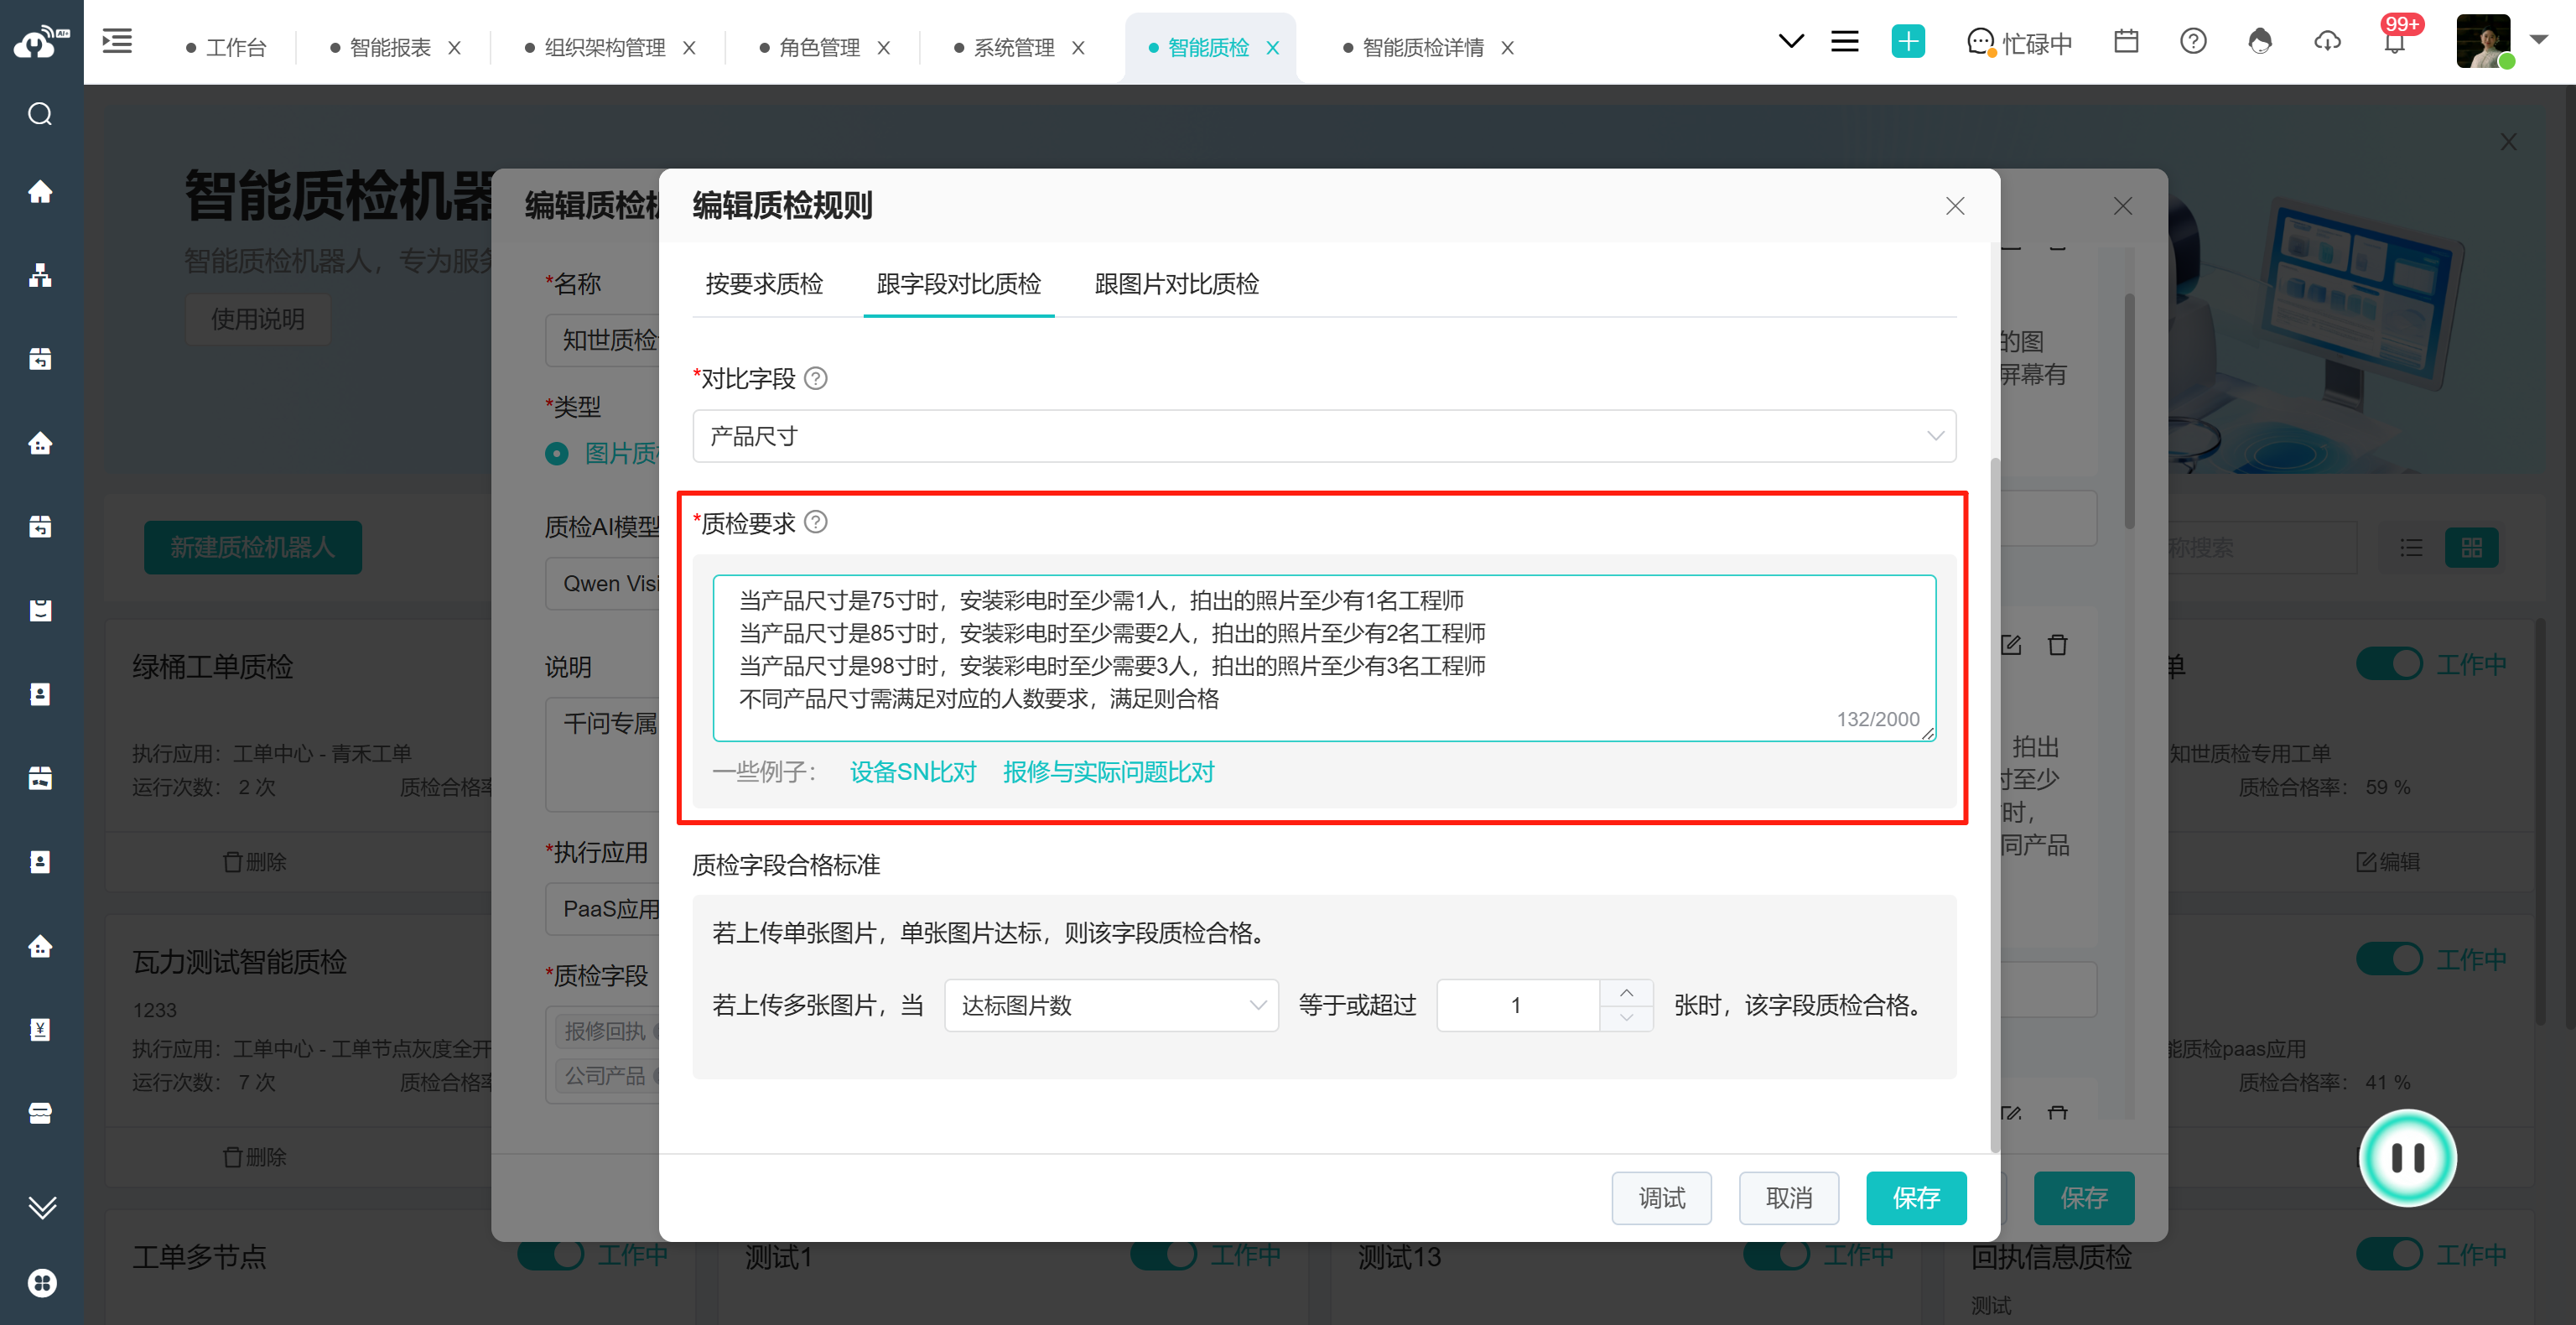Decrease the image count stepper

click(x=1627, y=1018)
